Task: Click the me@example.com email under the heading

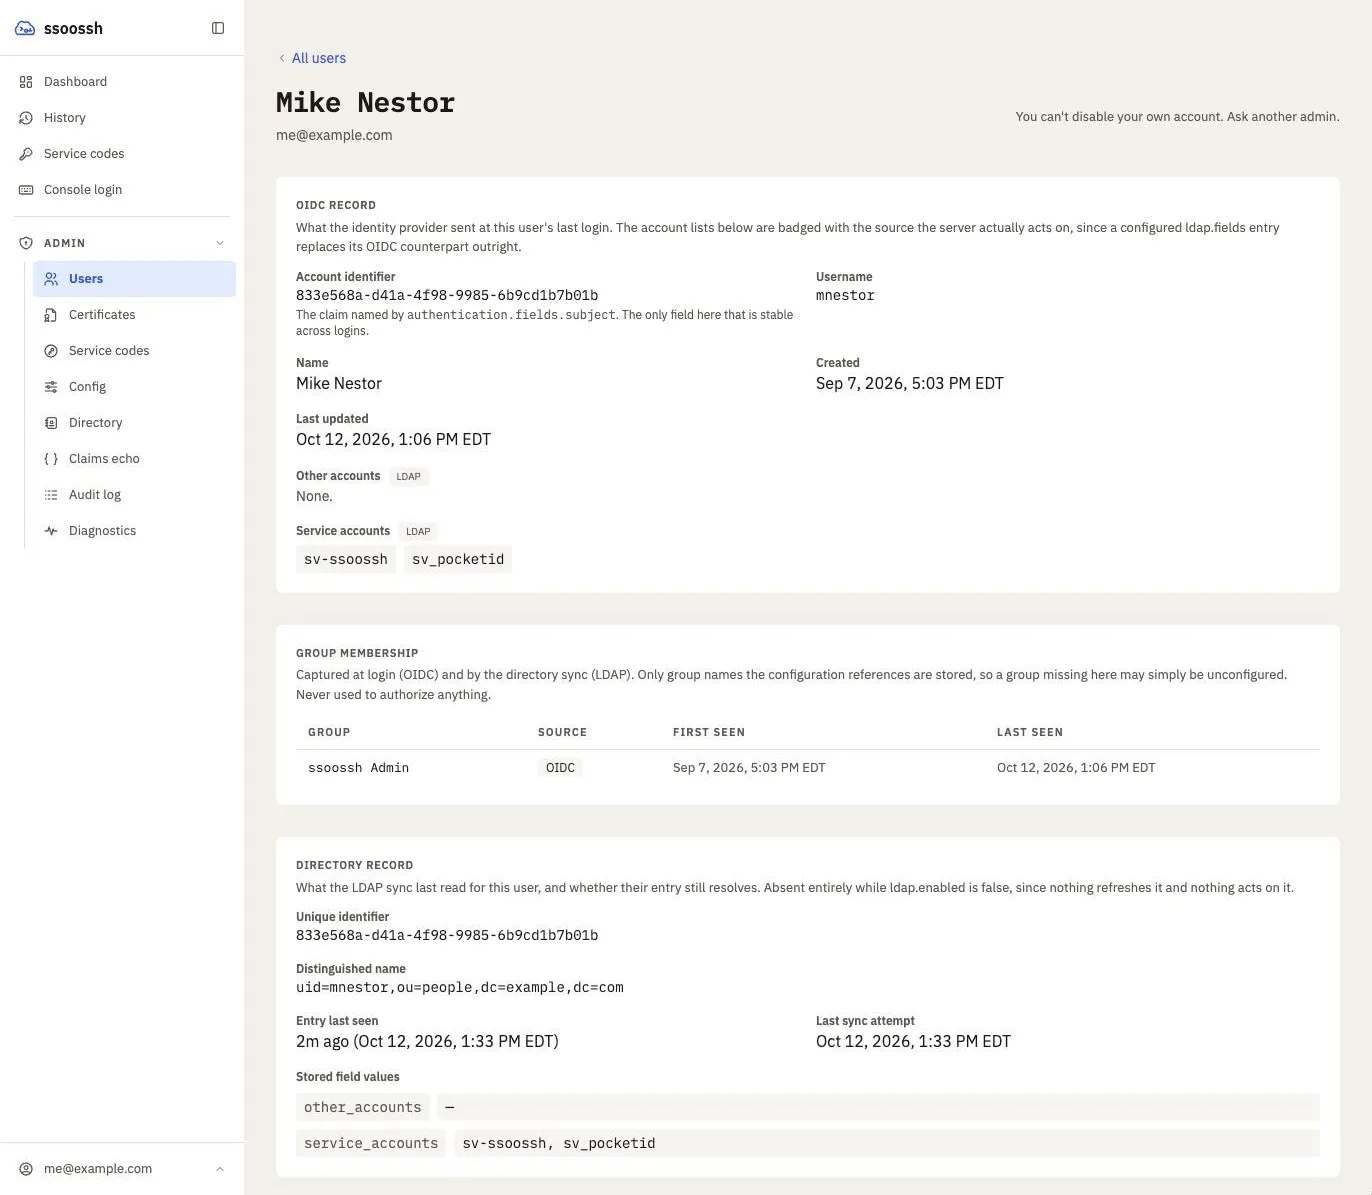Action: pyautogui.click(x=334, y=135)
